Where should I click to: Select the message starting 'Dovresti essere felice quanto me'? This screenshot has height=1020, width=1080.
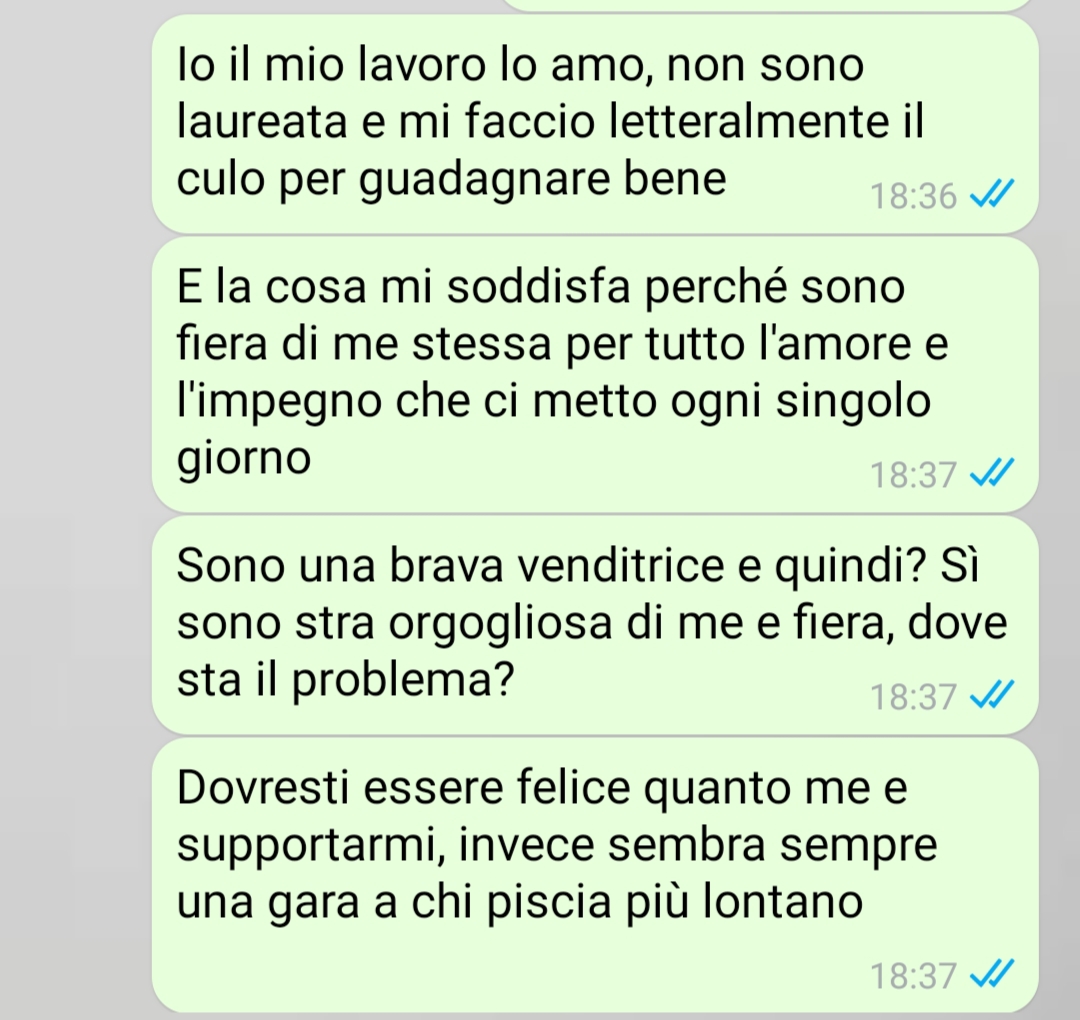(x=595, y=875)
